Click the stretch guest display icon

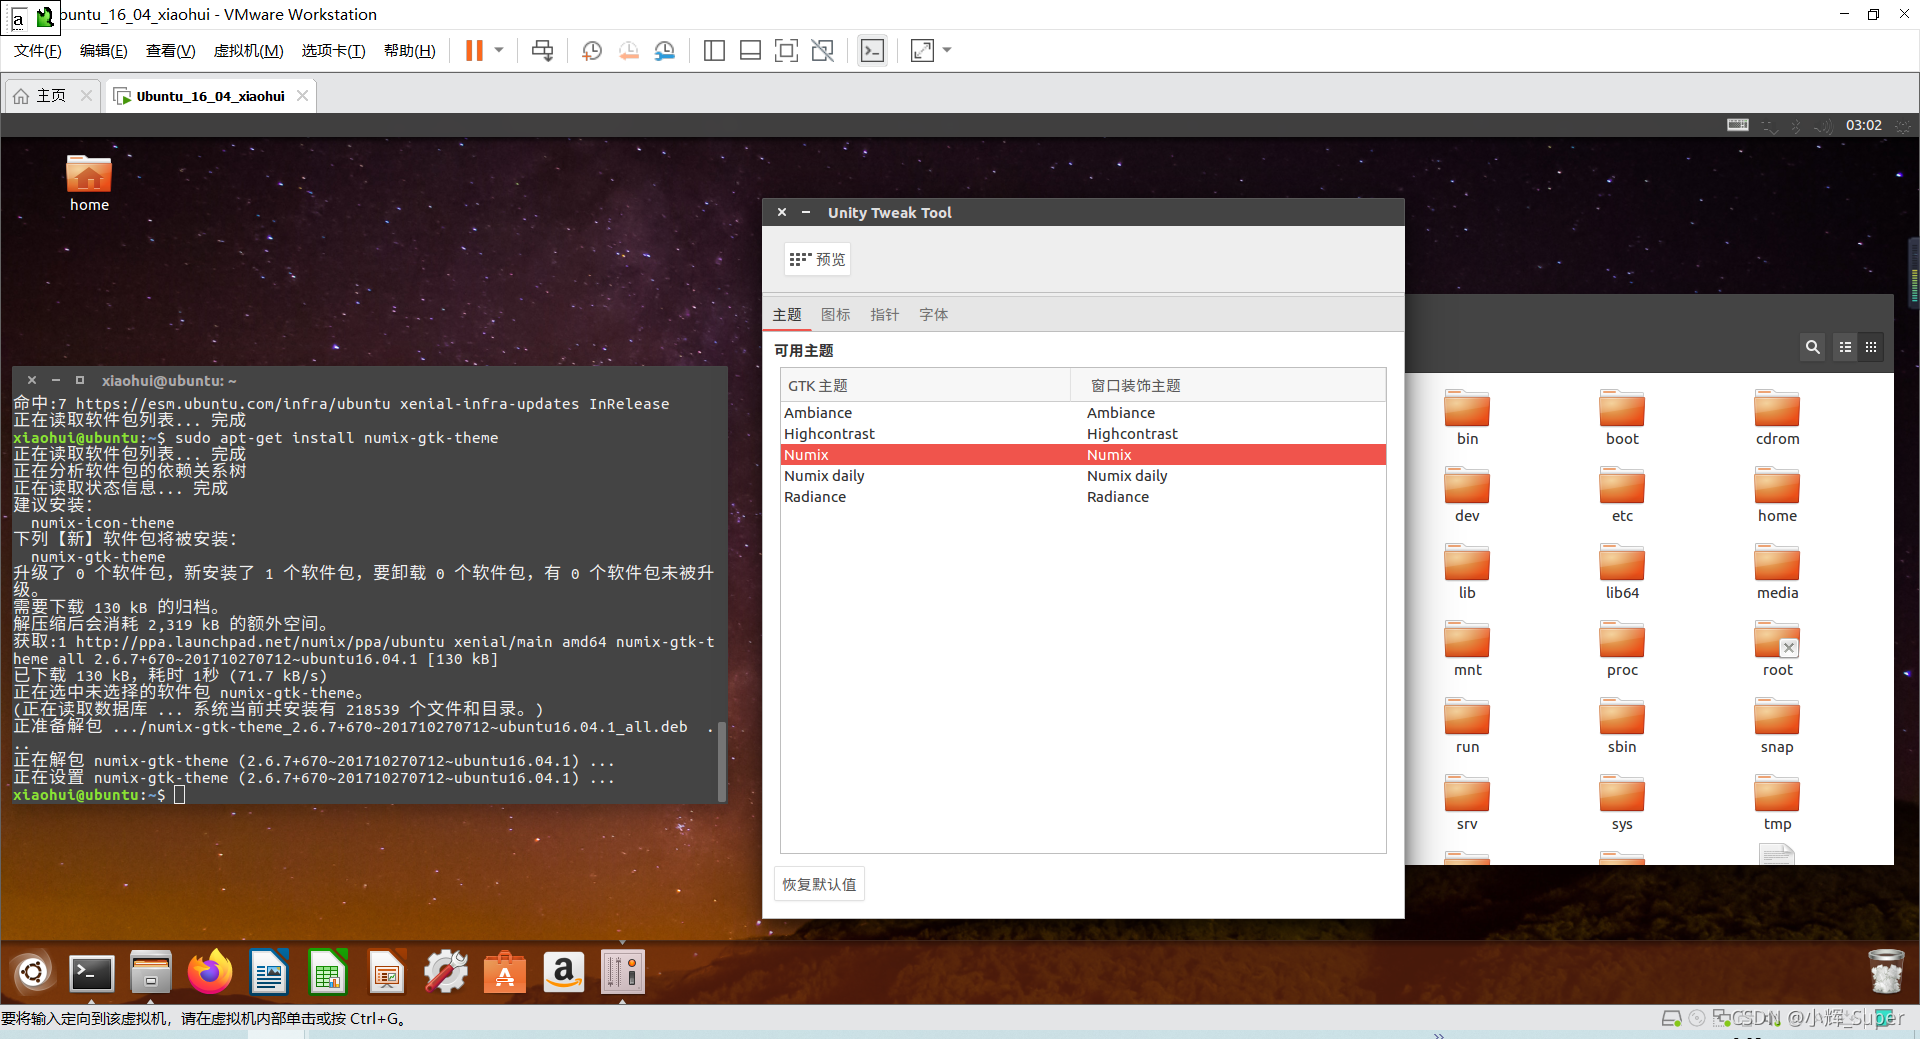point(922,50)
